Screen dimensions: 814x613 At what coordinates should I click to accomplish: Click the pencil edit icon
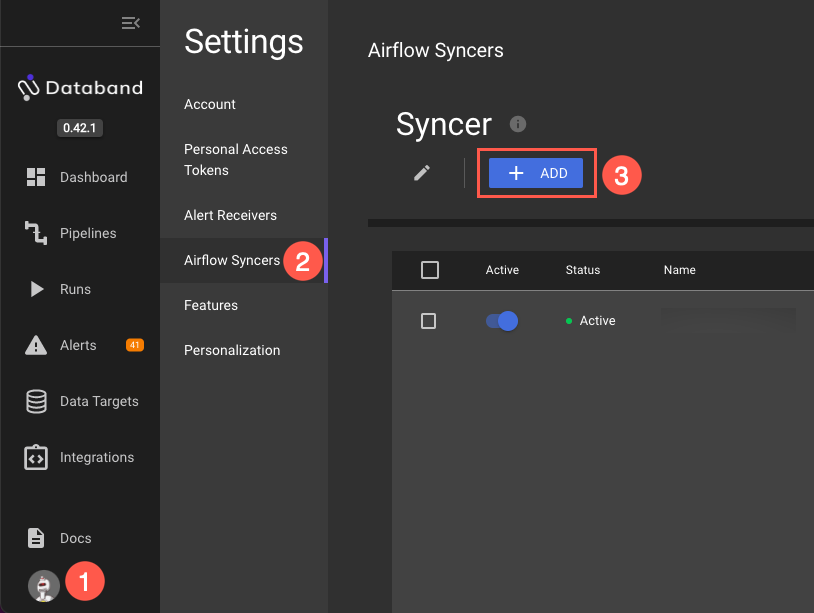pyautogui.click(x=422, y=173)
